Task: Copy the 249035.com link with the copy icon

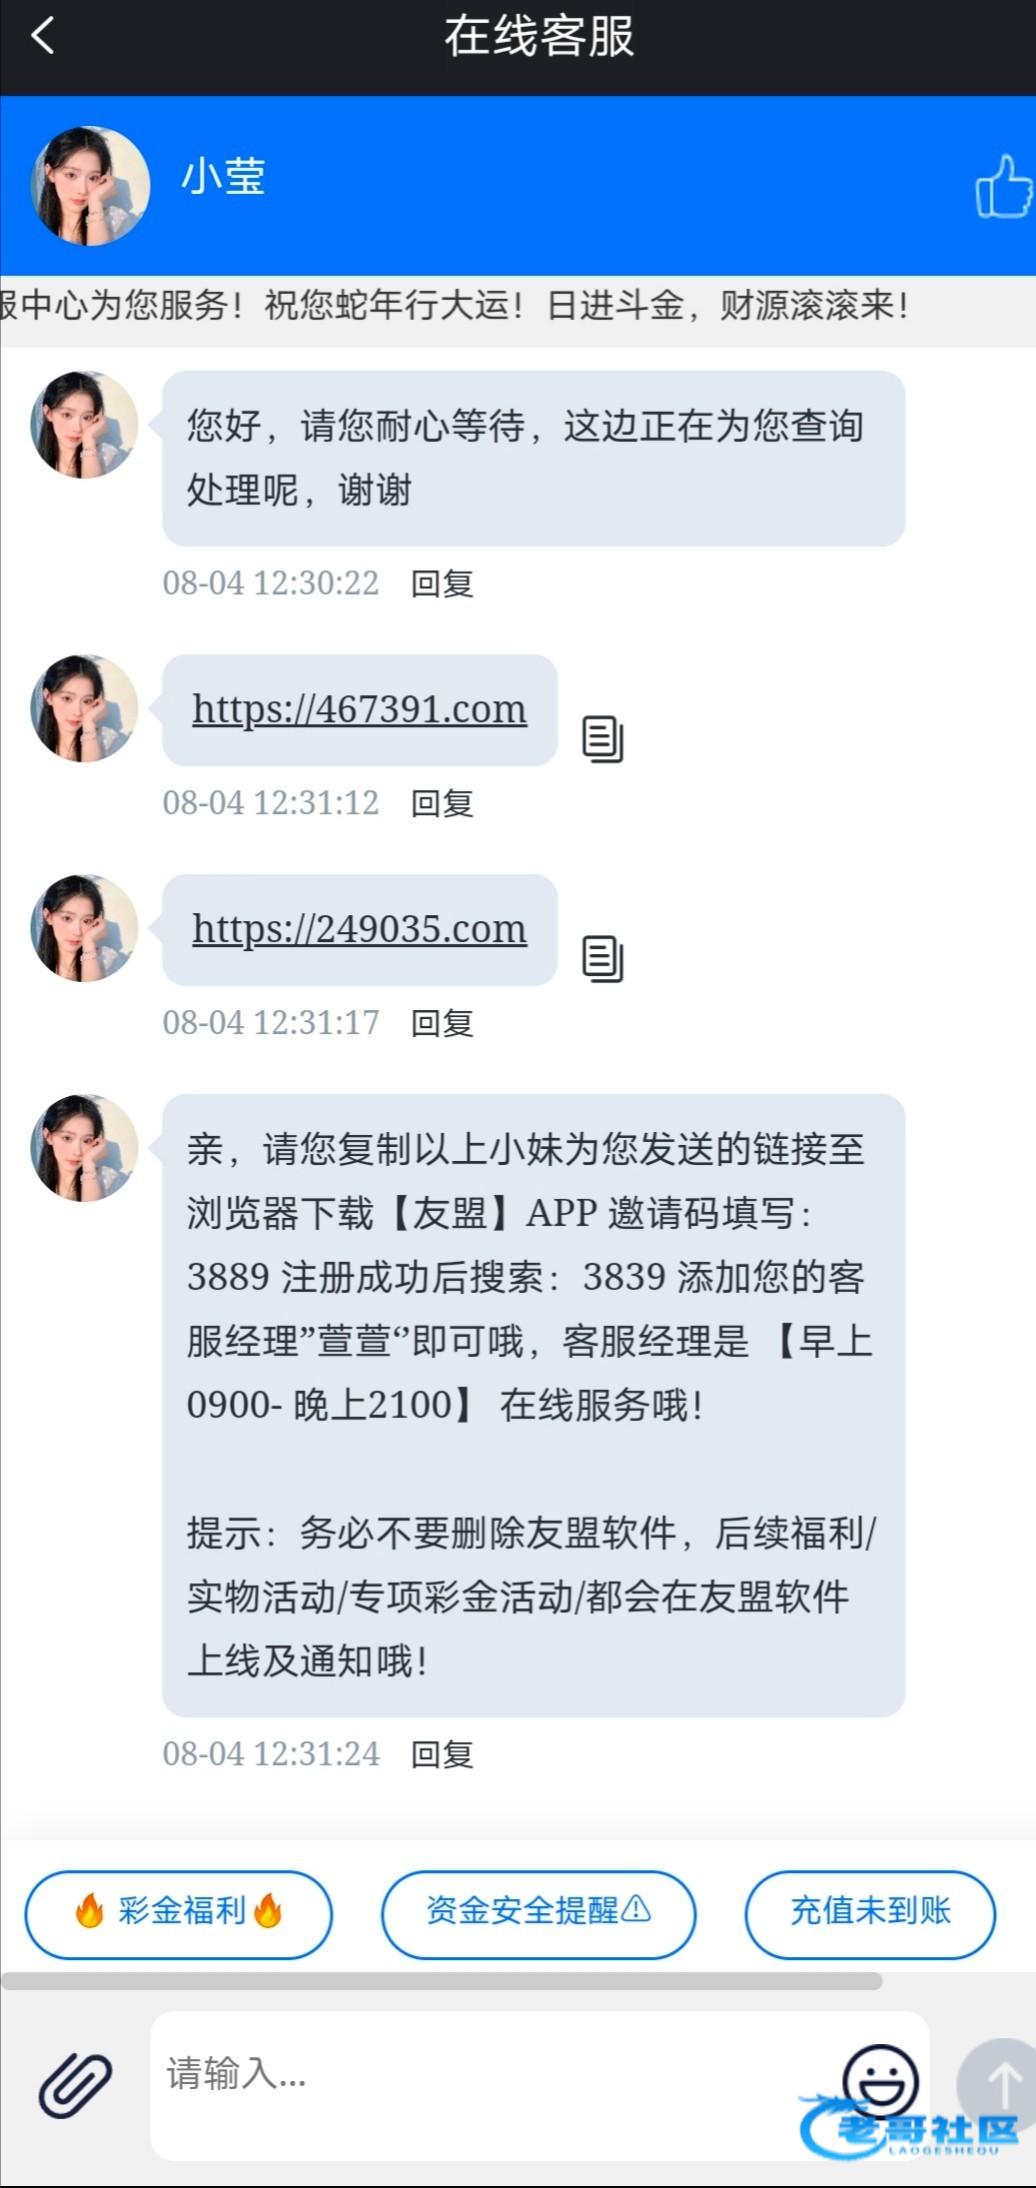Action: click(603, 959)
